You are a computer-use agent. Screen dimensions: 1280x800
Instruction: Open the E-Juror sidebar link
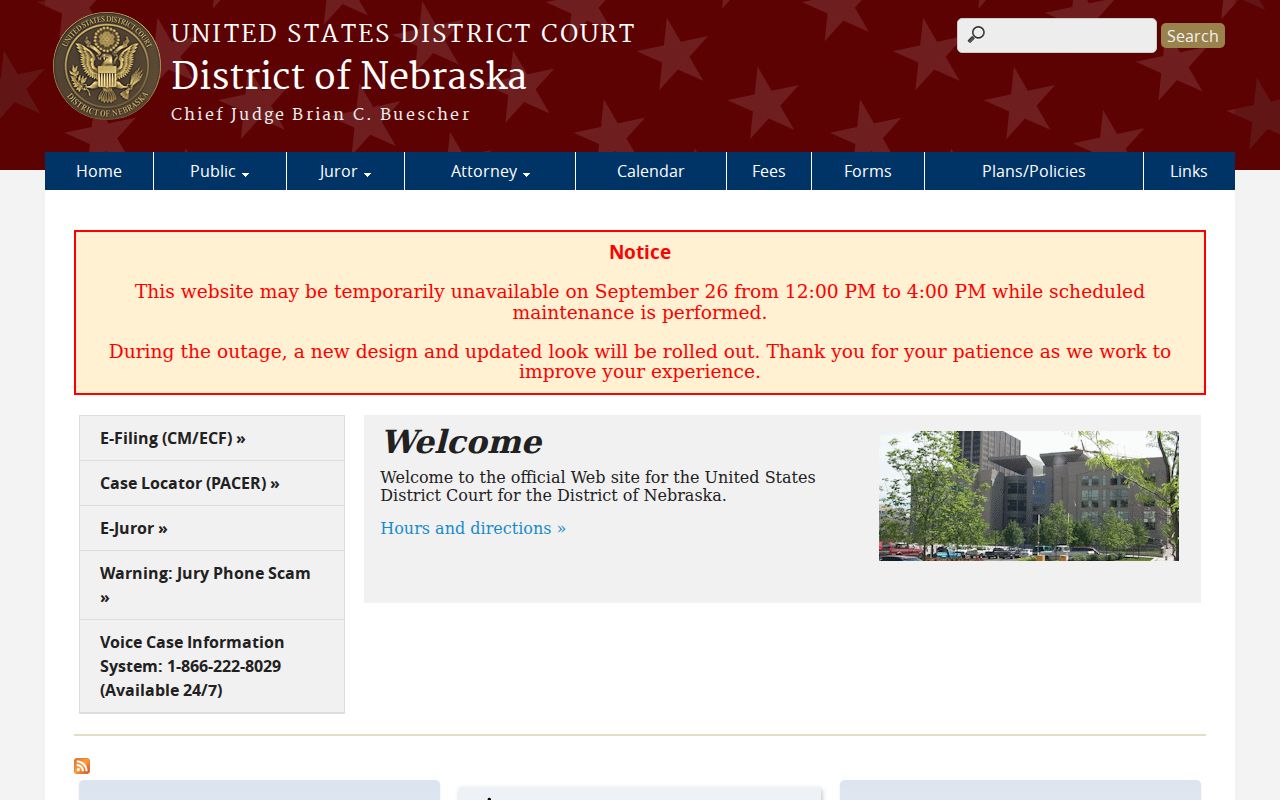click(x=212, y=528)
